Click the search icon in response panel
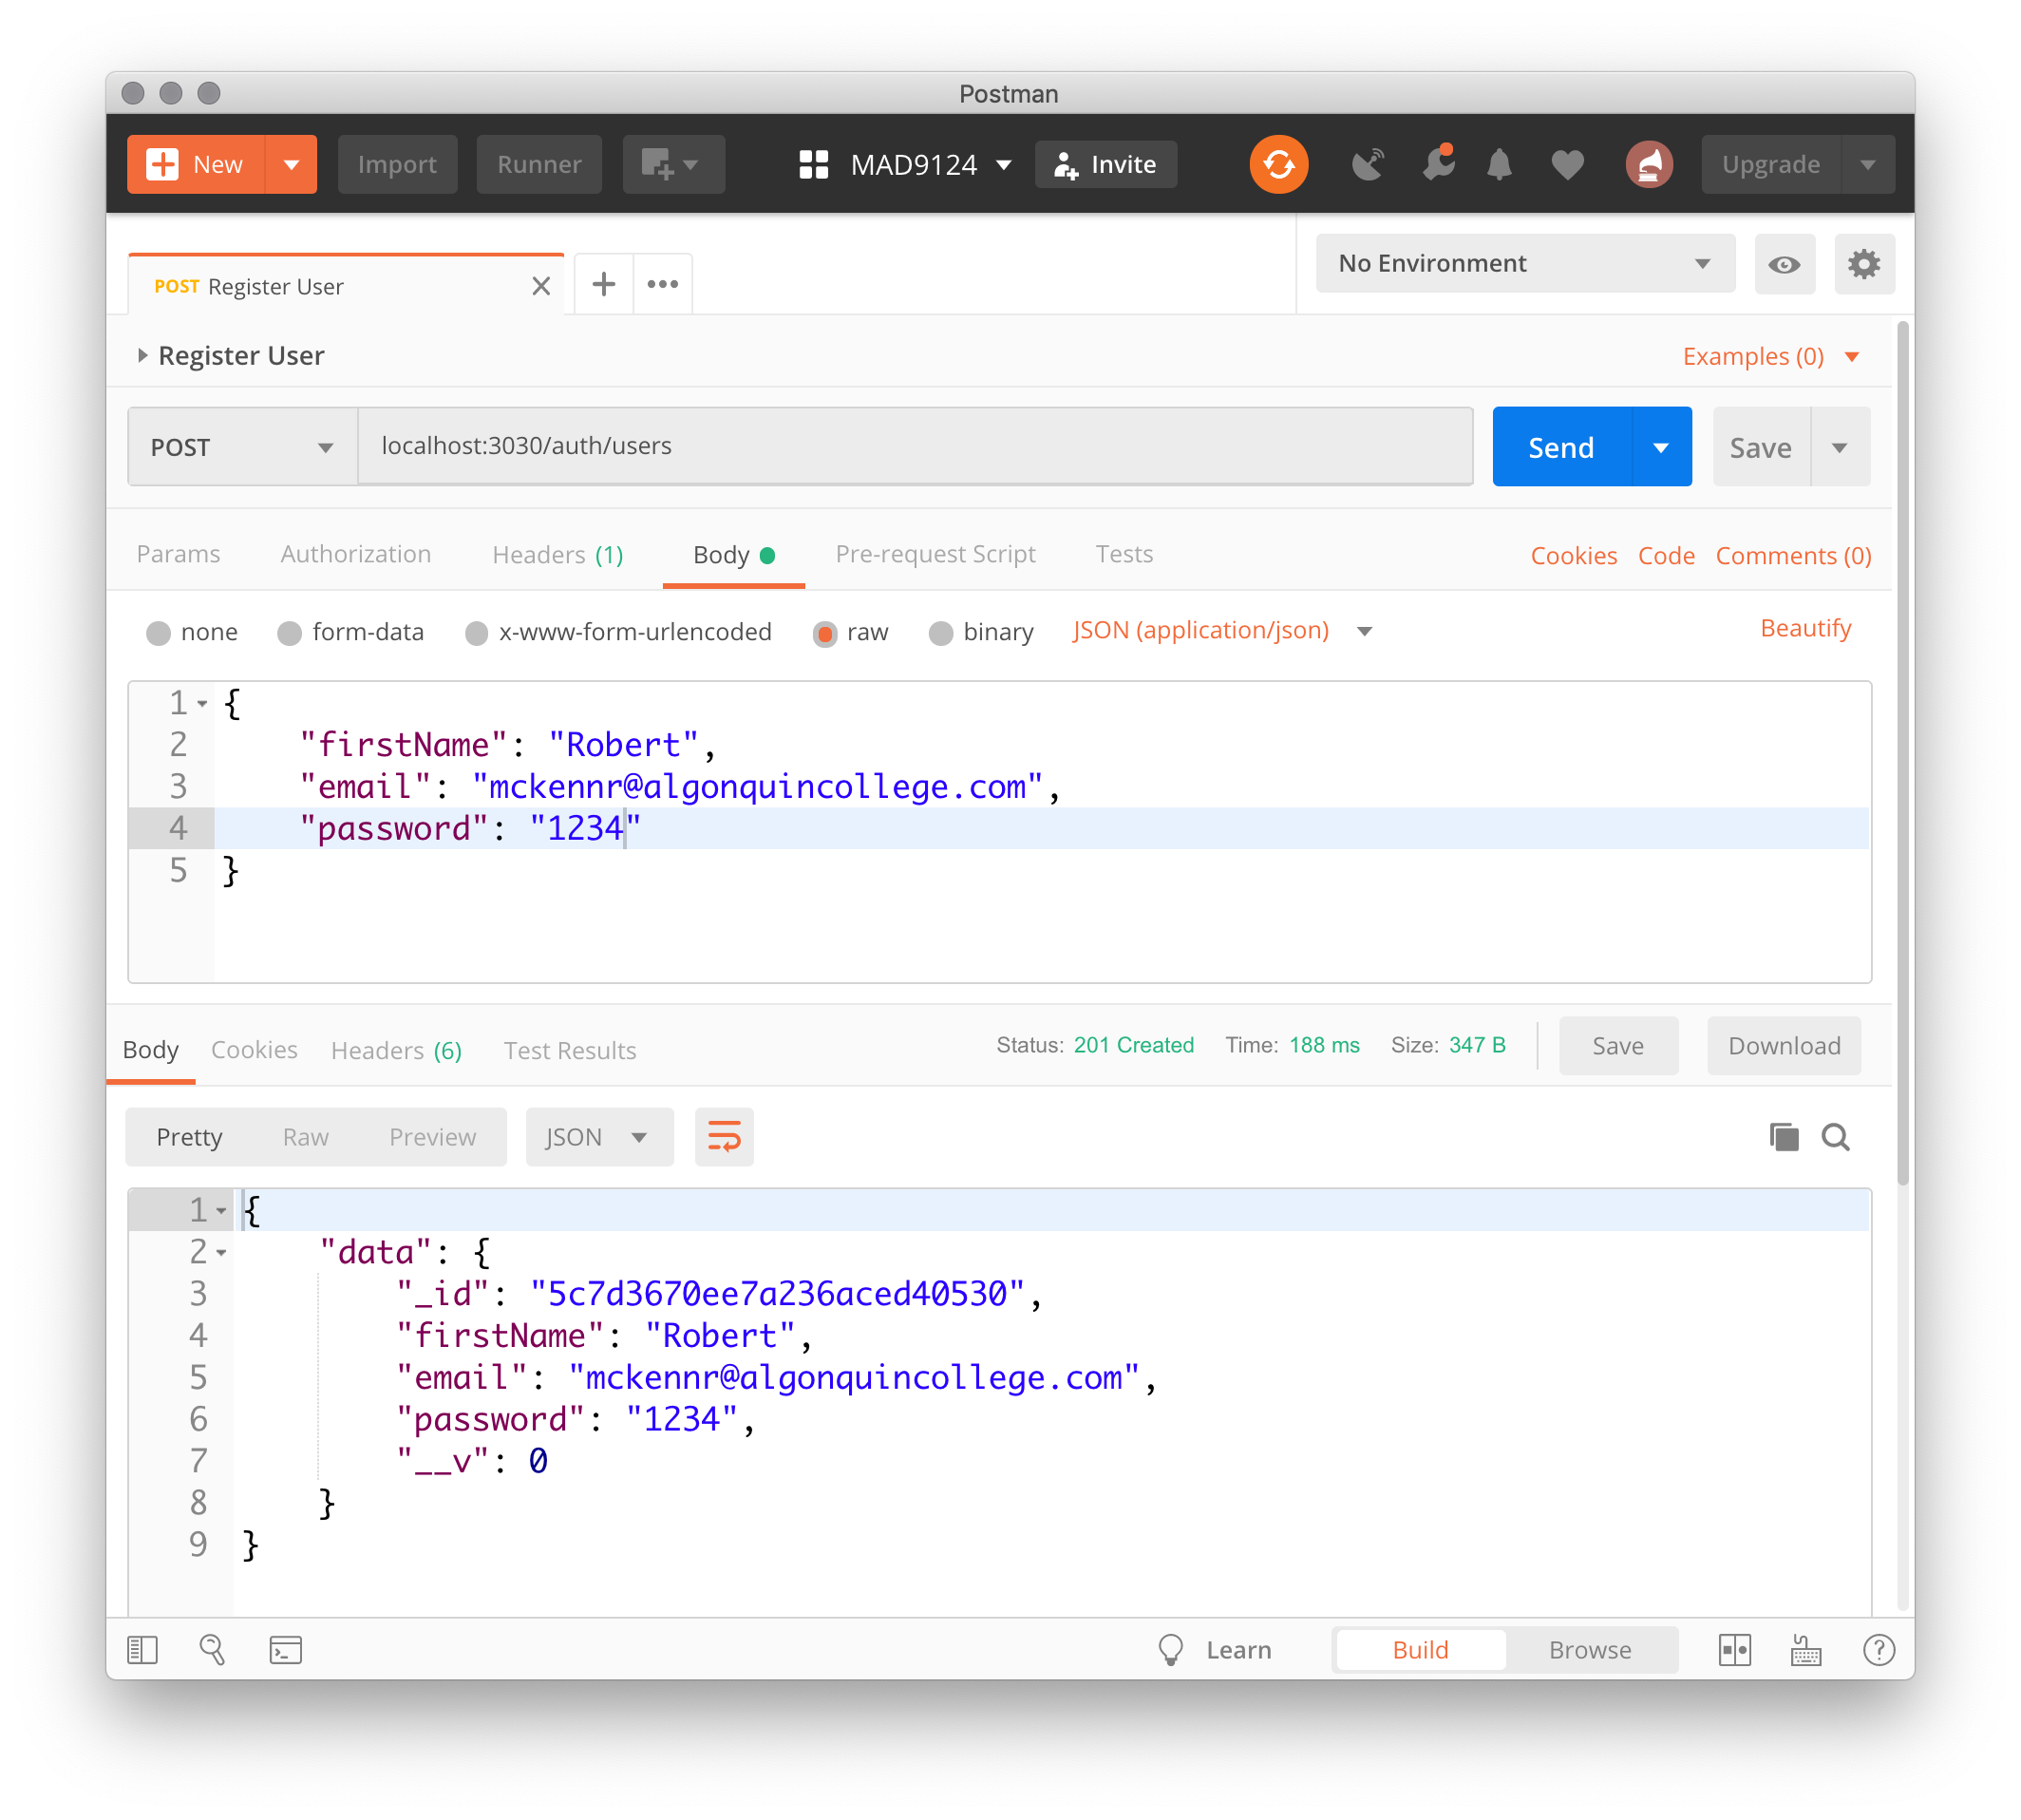The image size is (2021, 1820). tap(1837, 1135)
